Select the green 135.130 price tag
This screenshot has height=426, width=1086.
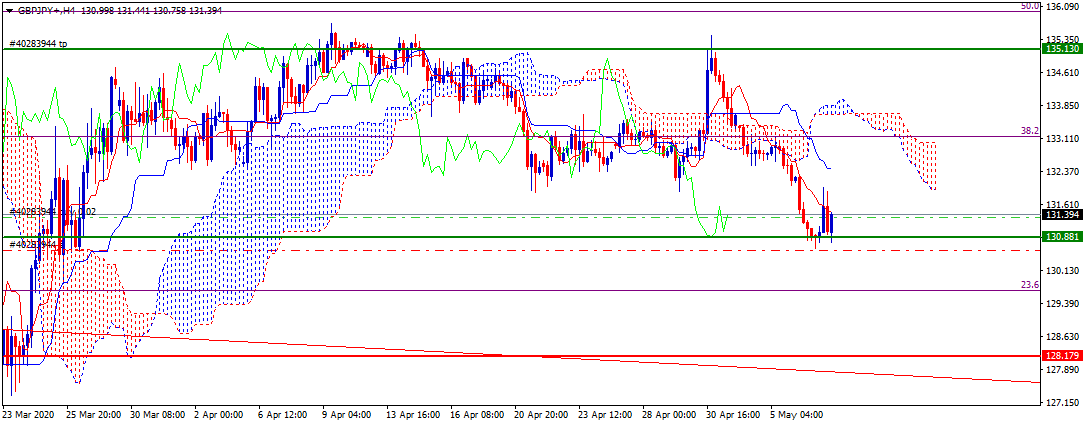[1063, 49]
